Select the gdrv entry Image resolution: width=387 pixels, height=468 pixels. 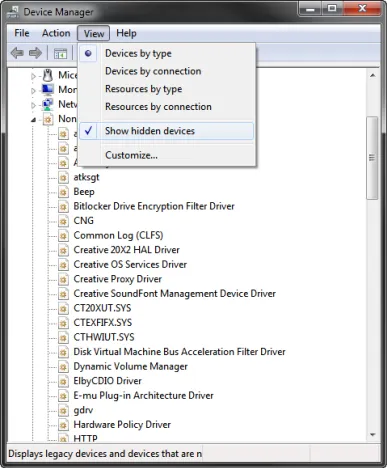(83, 410)
